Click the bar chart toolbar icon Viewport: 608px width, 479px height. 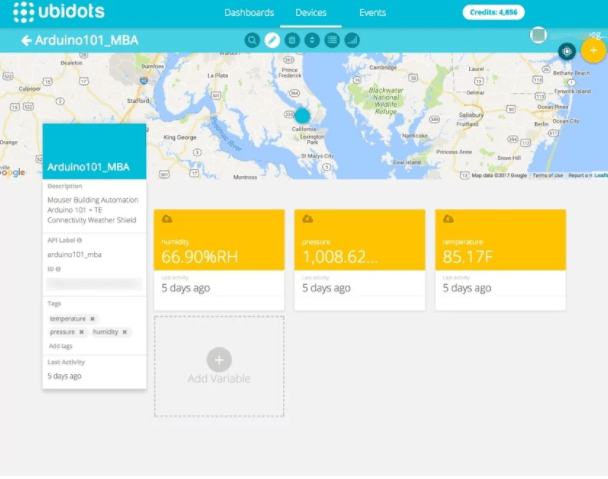click(x=352, y=40)
